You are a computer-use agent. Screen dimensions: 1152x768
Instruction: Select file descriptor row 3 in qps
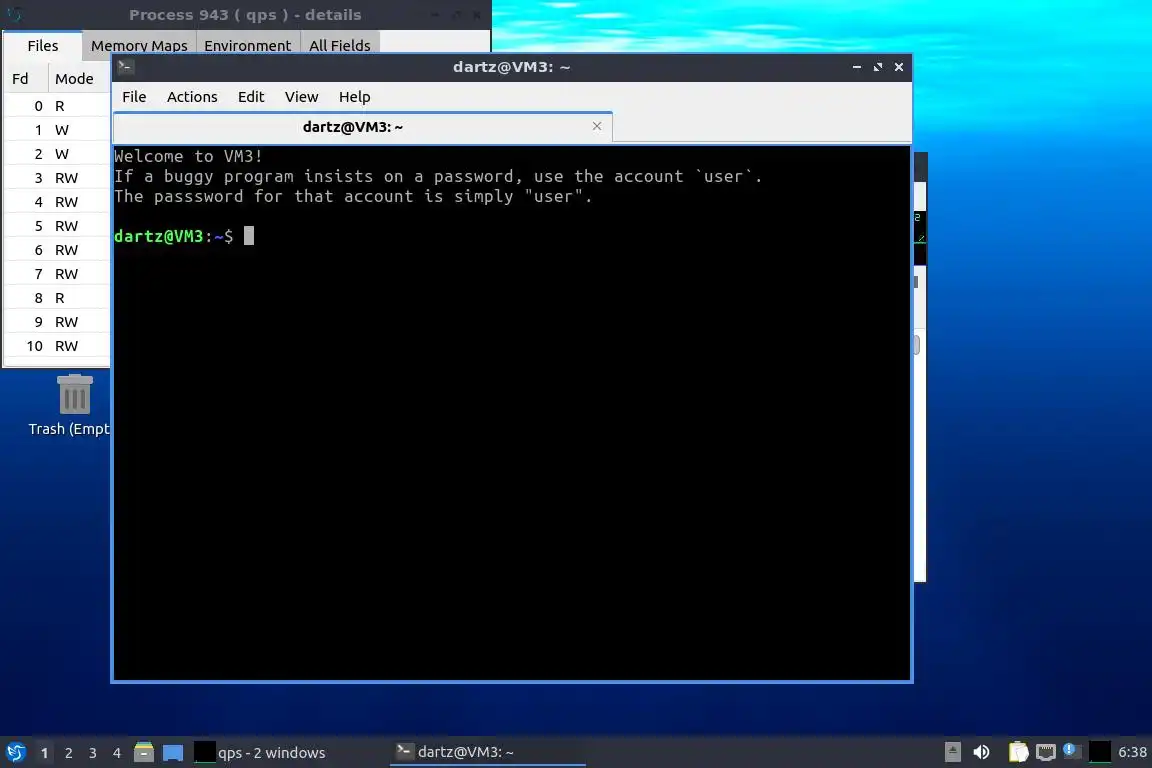(x=57, y=178)
